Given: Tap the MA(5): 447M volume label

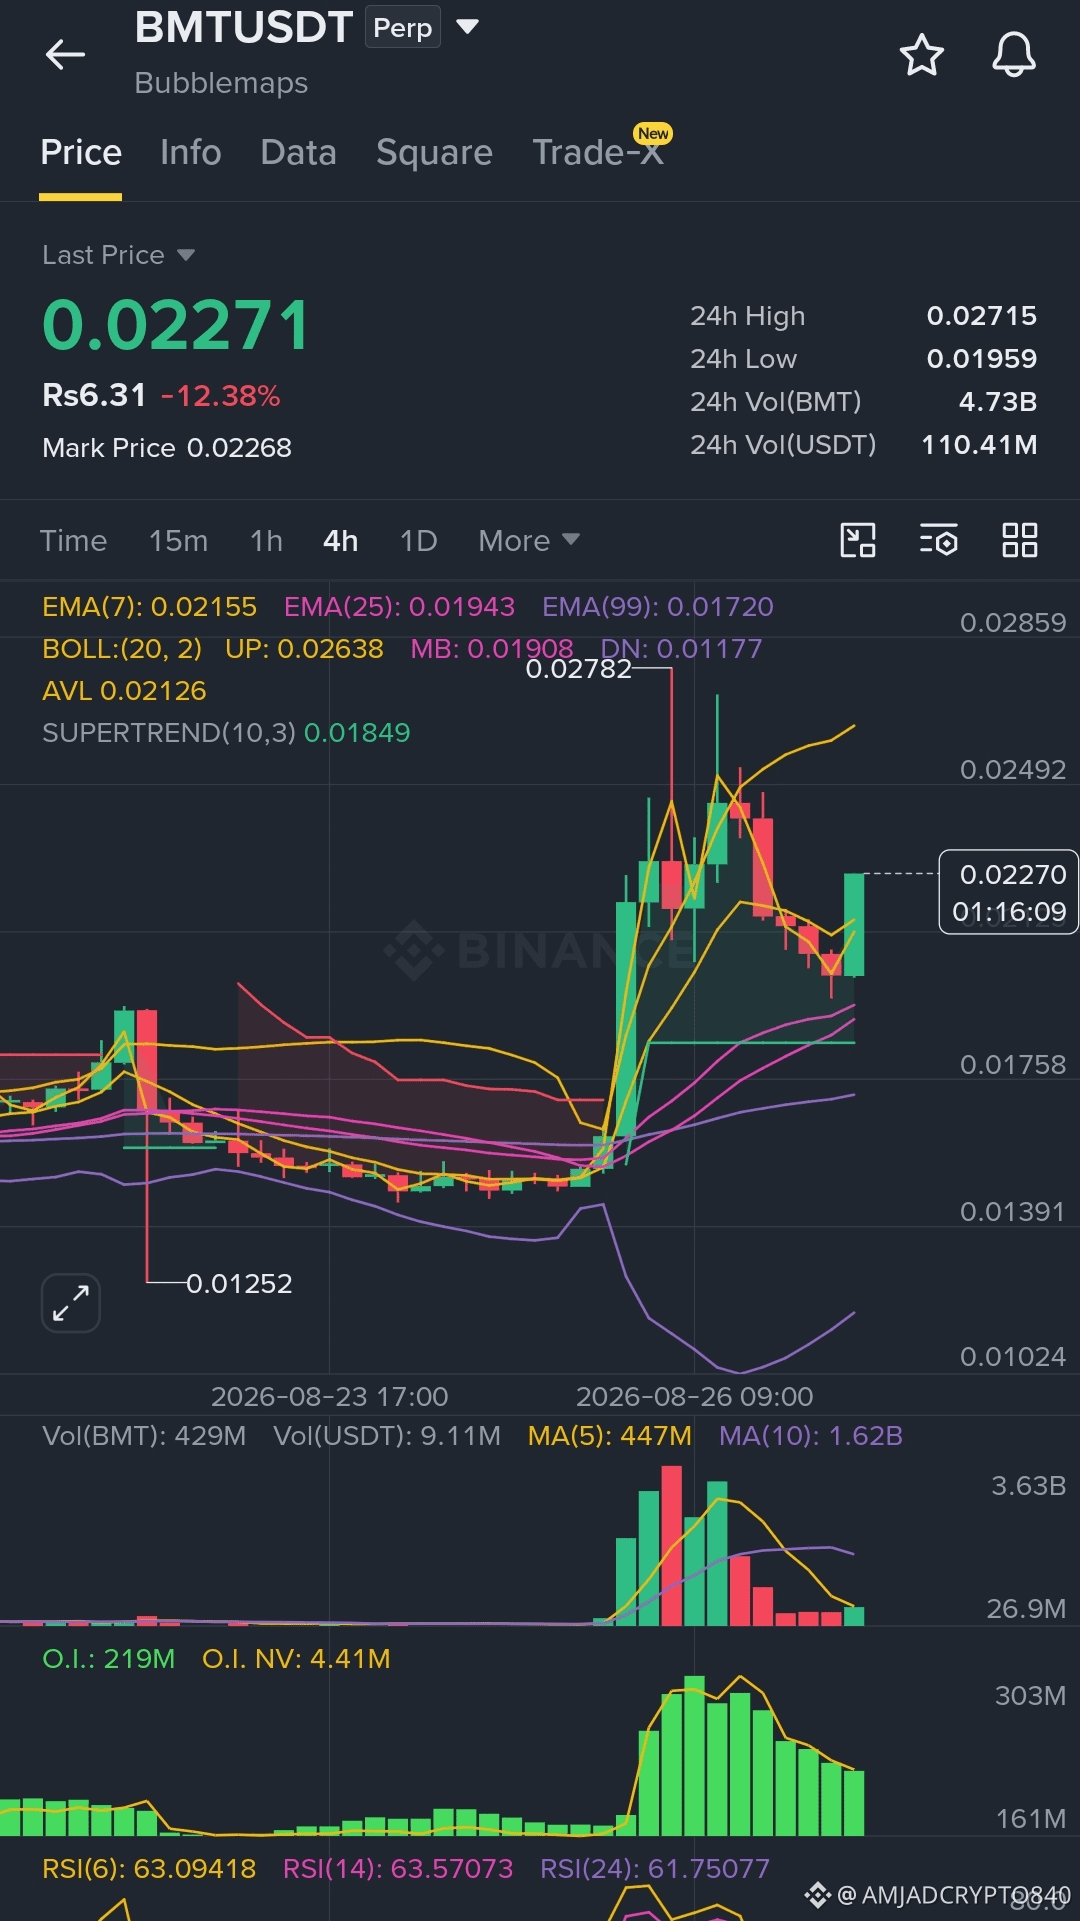Looking at the screenshot, I should [x=610, y=1436].
